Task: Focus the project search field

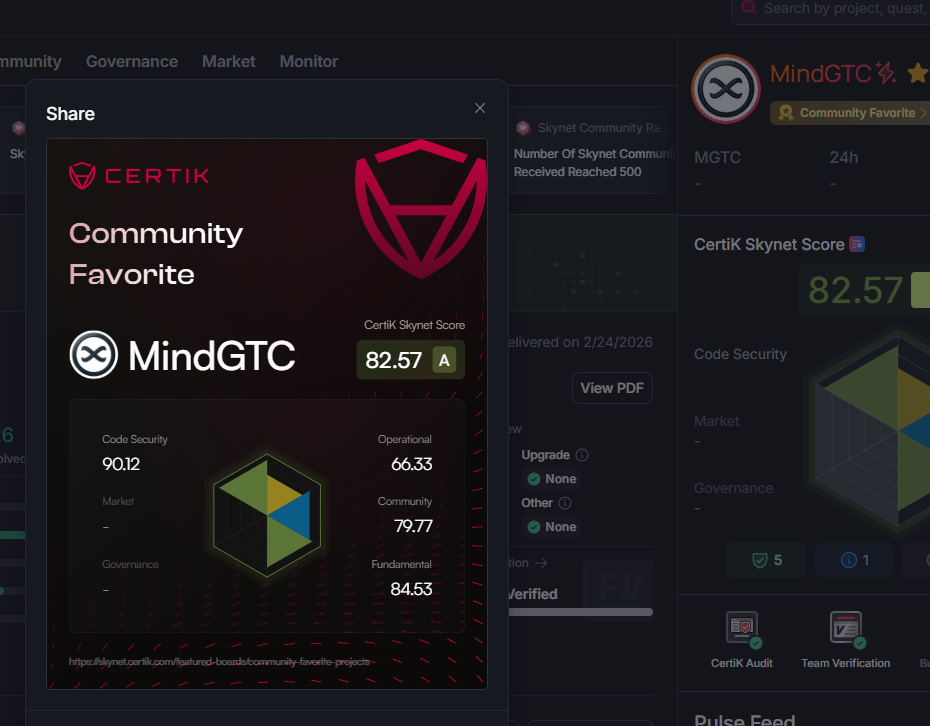Action: 830,8
